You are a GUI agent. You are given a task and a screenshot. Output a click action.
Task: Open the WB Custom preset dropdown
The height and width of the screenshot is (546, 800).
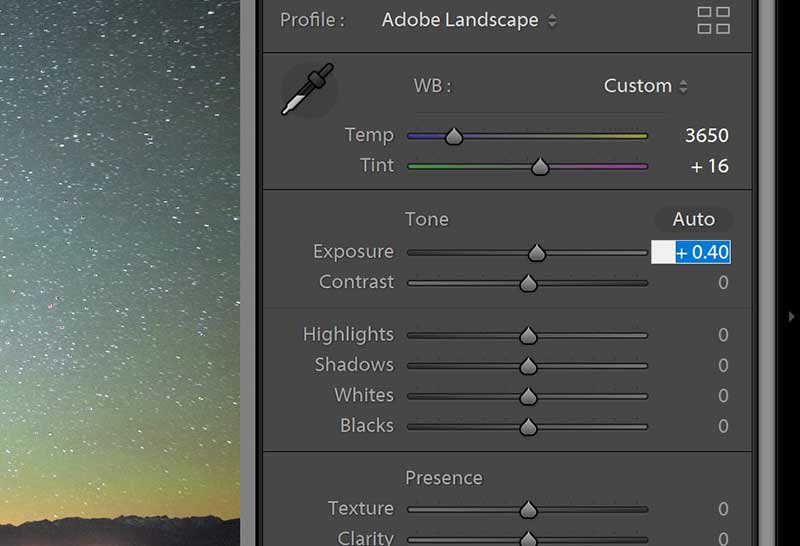(645, 86)
